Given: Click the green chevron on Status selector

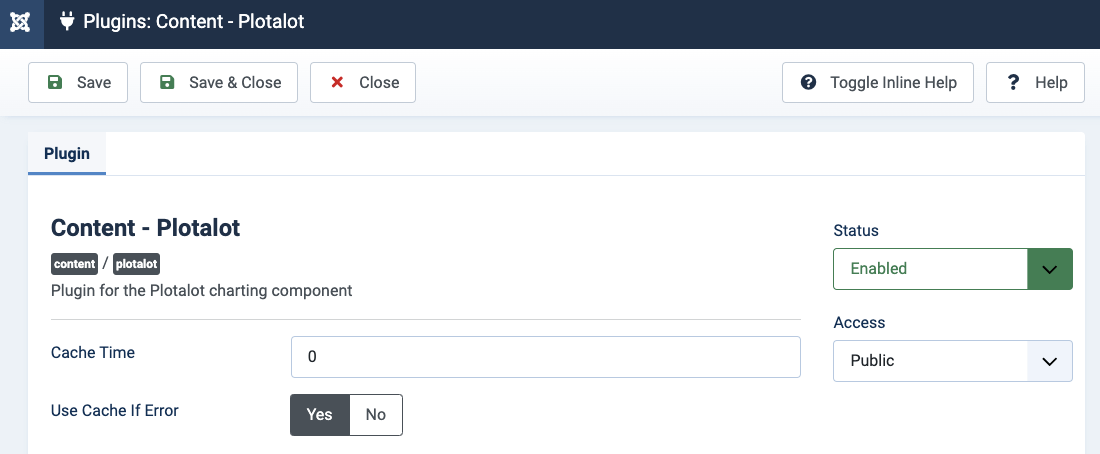Looking at the screenshot, I should (x=1049, y=269).
